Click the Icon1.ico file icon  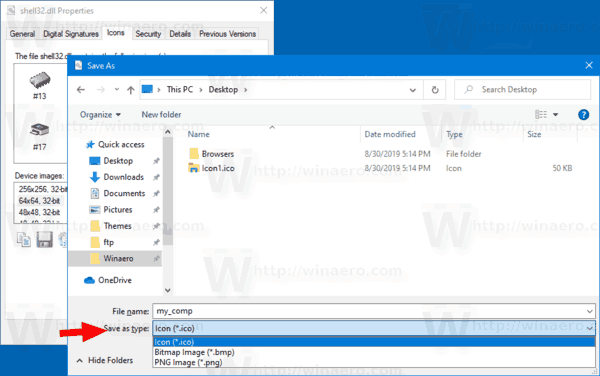(x=194, y=168)
